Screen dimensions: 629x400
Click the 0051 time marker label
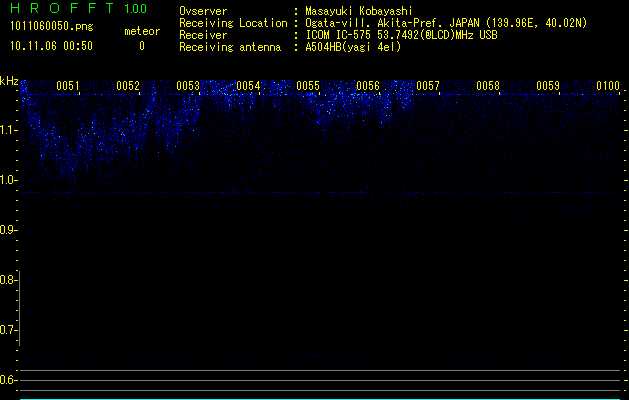click(x=67, y=86)
